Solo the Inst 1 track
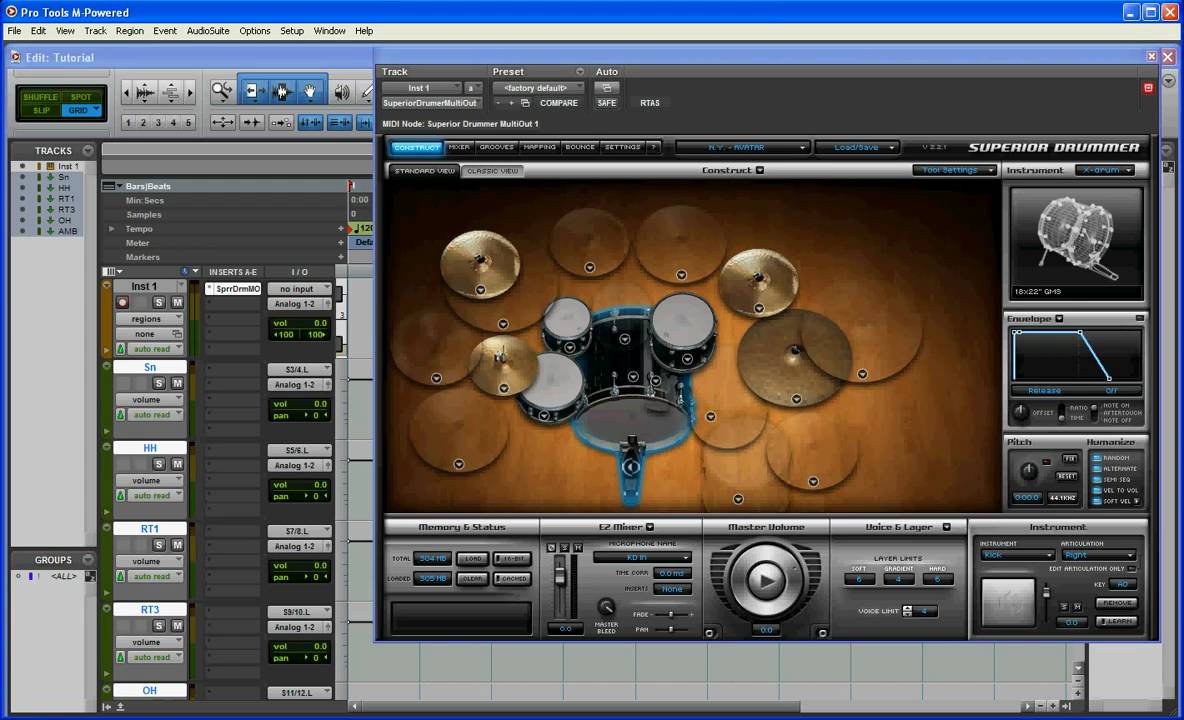Viewport: 1184px width, 720px height. [159, 303]
